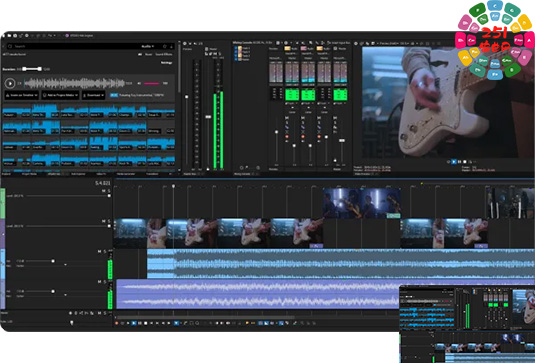Image resolution: width=535 pixels, height=363 pixels.
Task: Select the Zoom Edit tool
Action: [x=197, y=323]
